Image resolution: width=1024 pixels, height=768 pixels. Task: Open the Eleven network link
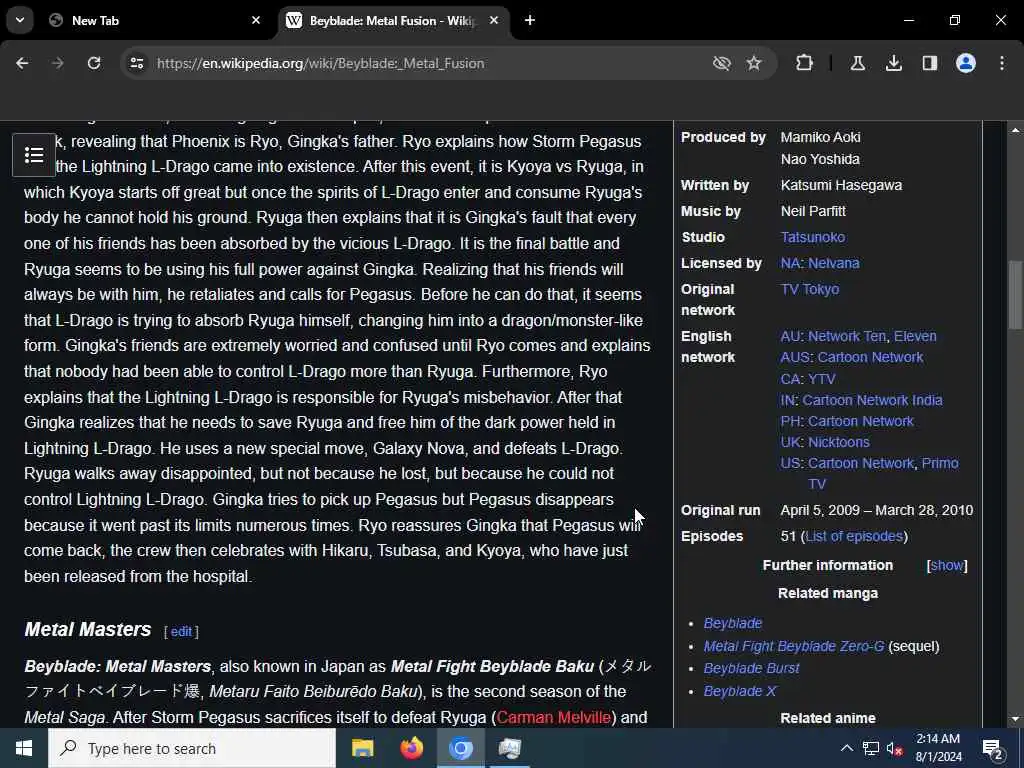click(915, 336)
